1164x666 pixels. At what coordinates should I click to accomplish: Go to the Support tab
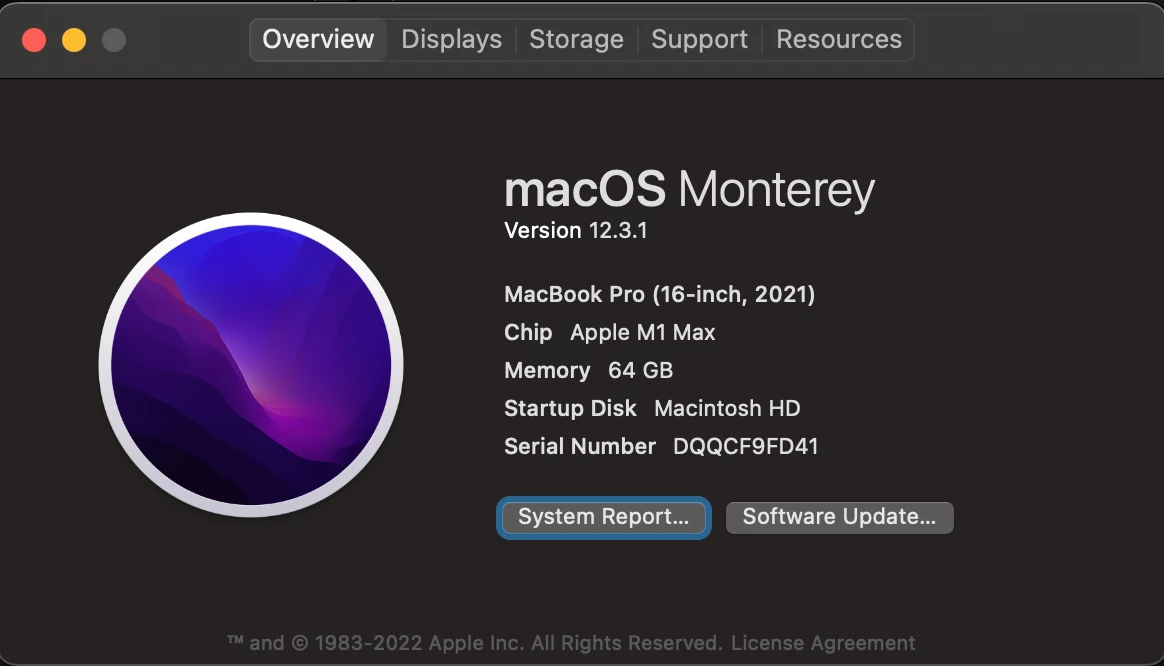(699, 39)
